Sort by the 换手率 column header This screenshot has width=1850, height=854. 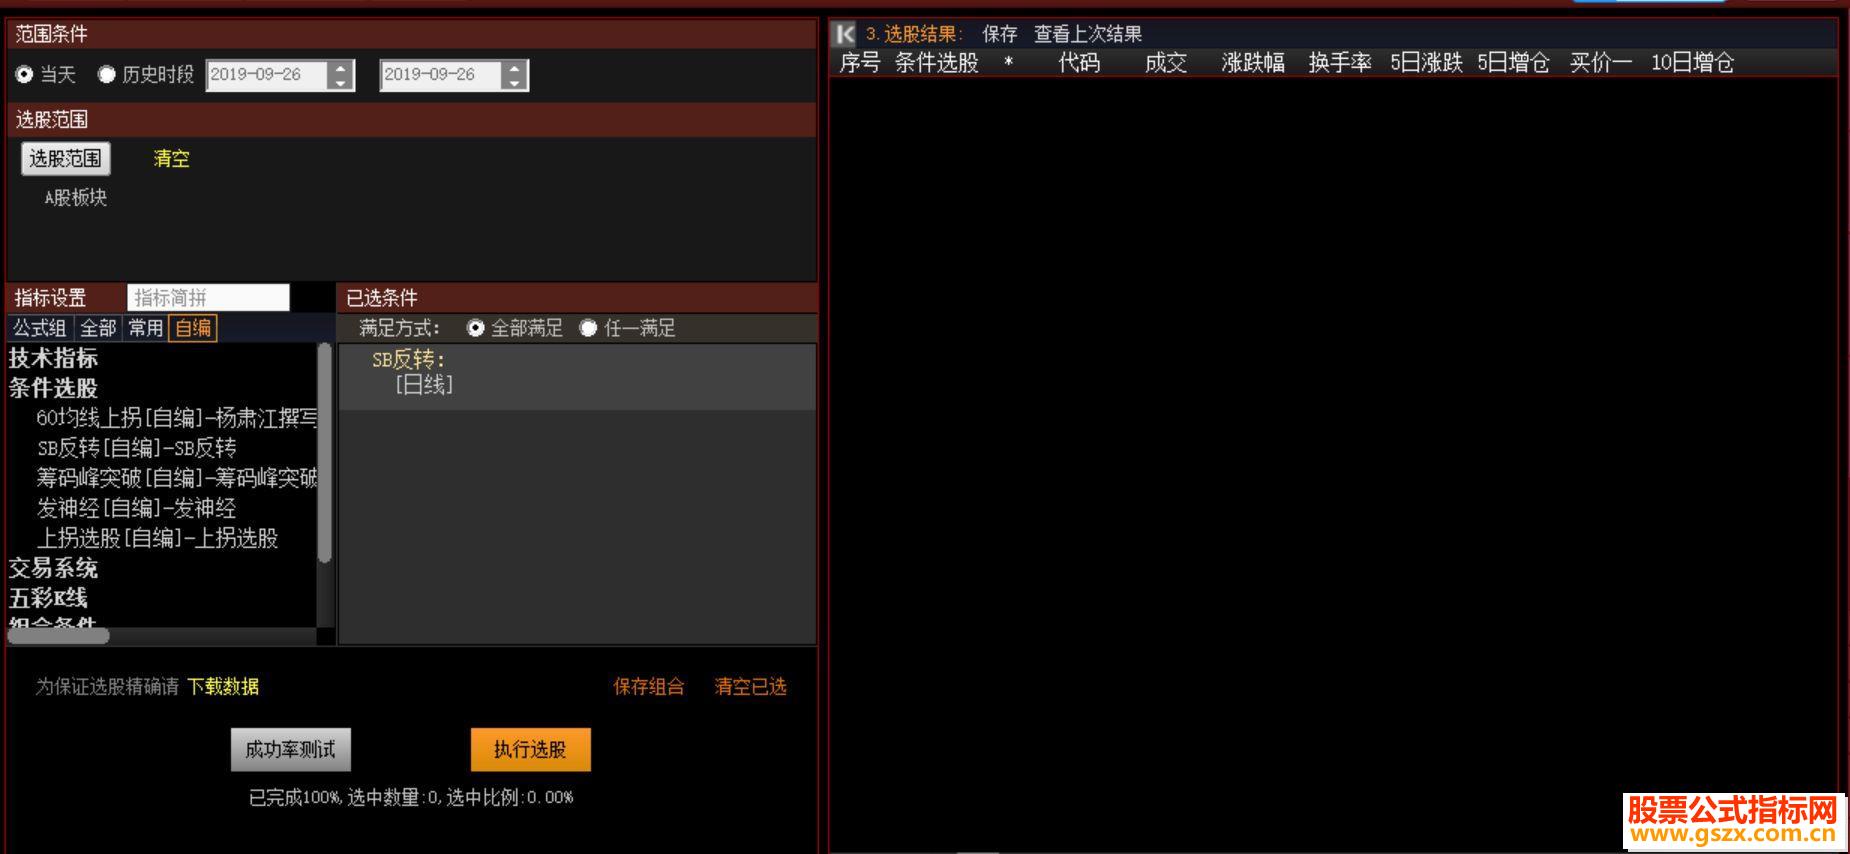1340,63
